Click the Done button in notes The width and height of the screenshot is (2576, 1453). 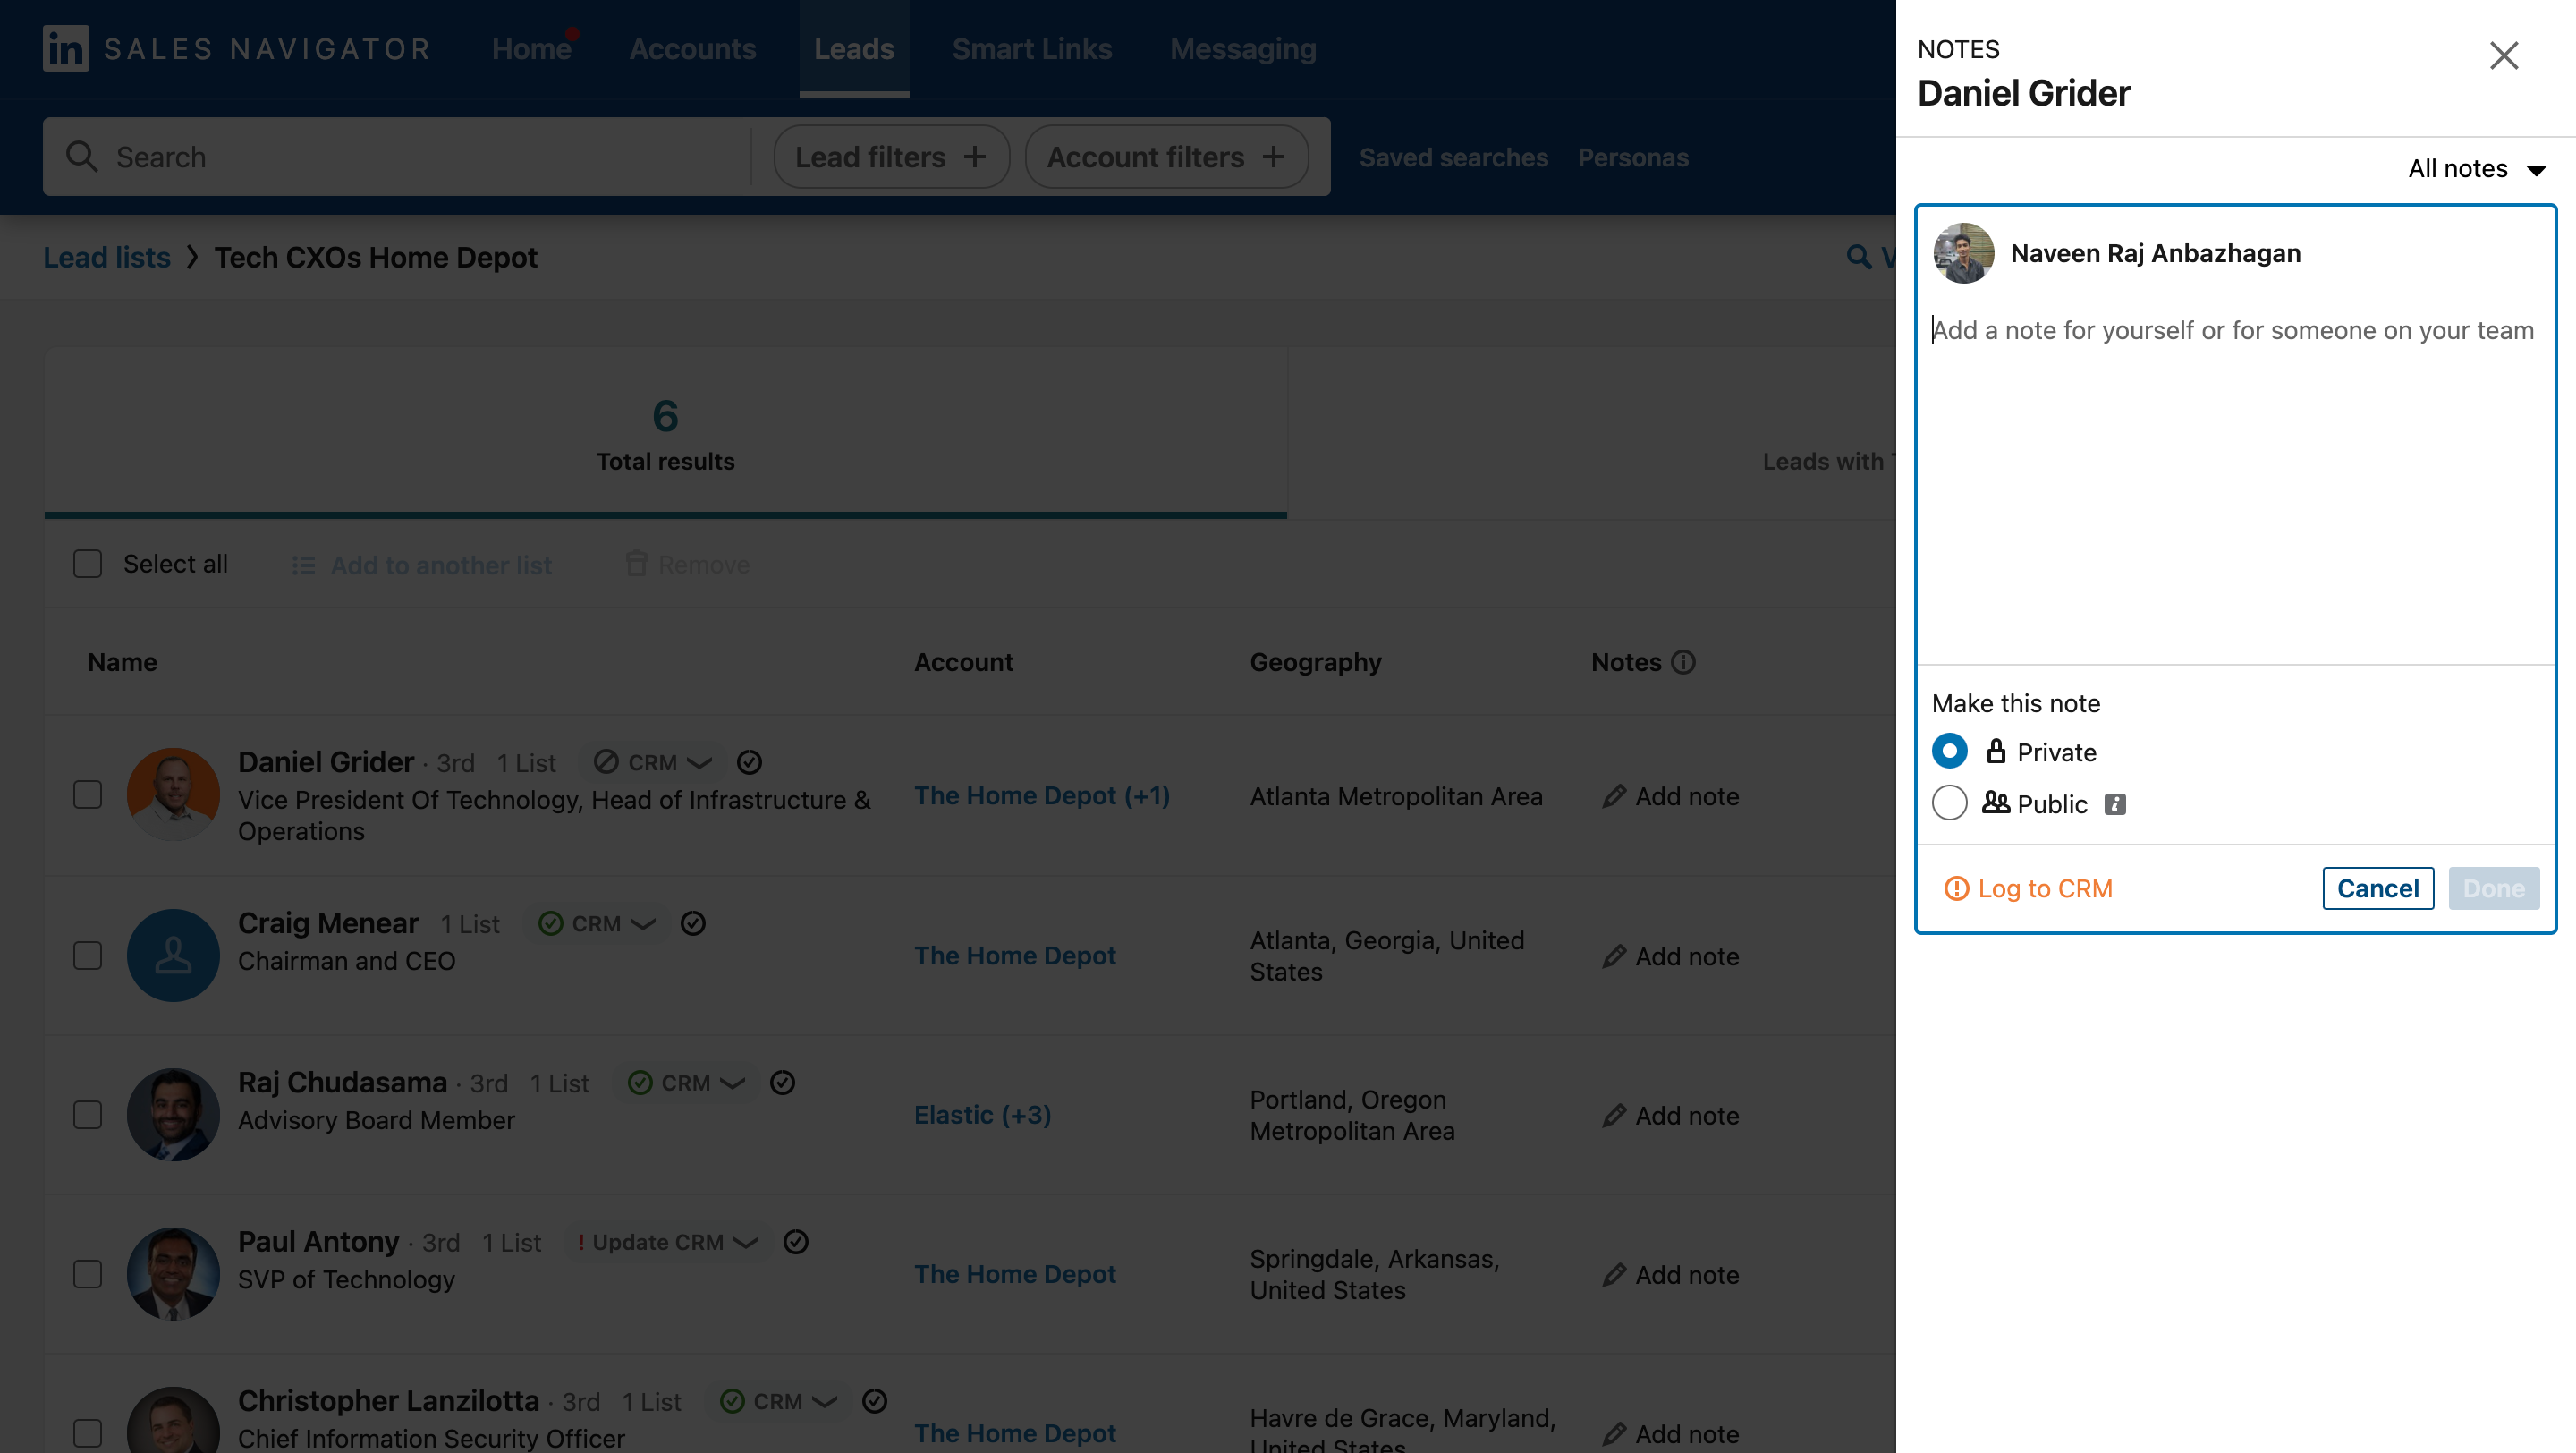pyautogui.click(x=2493, y=888)
